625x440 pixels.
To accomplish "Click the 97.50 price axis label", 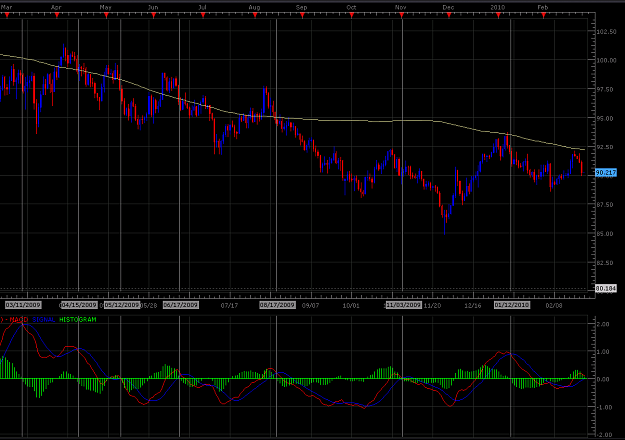I will [606, 89].
